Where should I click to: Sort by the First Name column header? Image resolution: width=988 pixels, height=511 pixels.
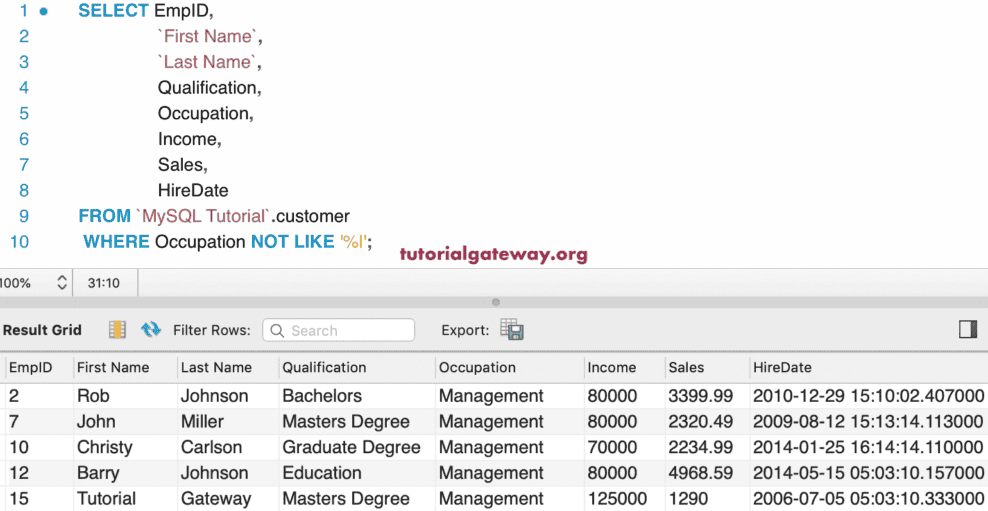(x=113, y=367)
